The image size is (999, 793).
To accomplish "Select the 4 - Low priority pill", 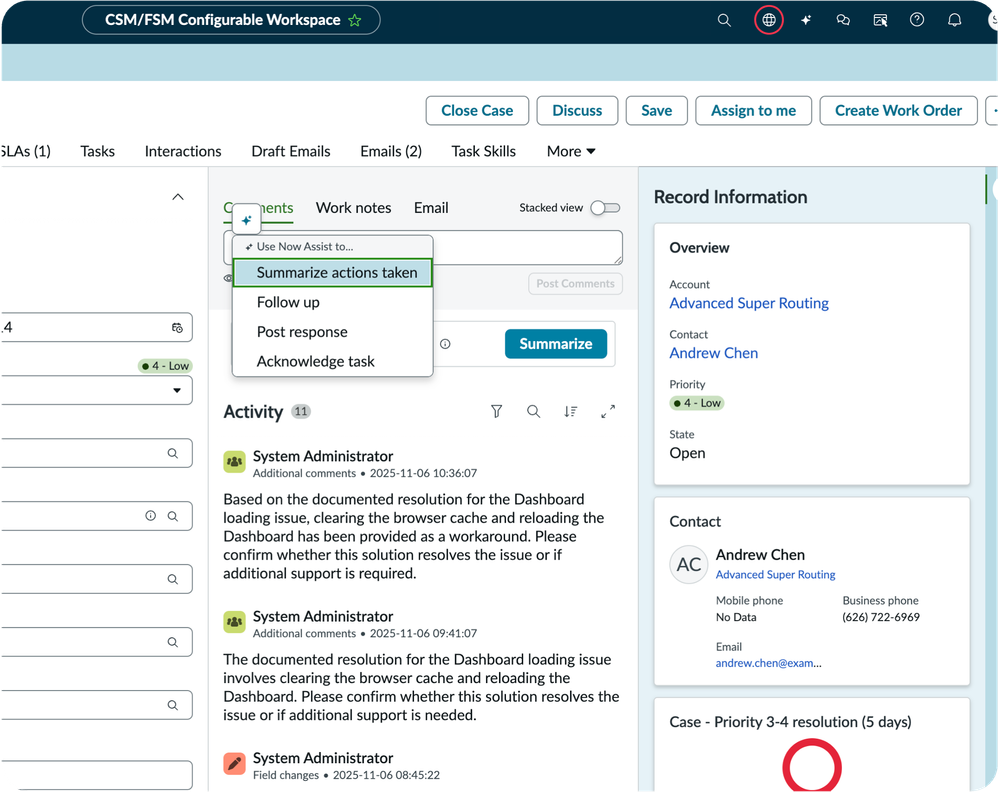I will click(x=164, y=366).
